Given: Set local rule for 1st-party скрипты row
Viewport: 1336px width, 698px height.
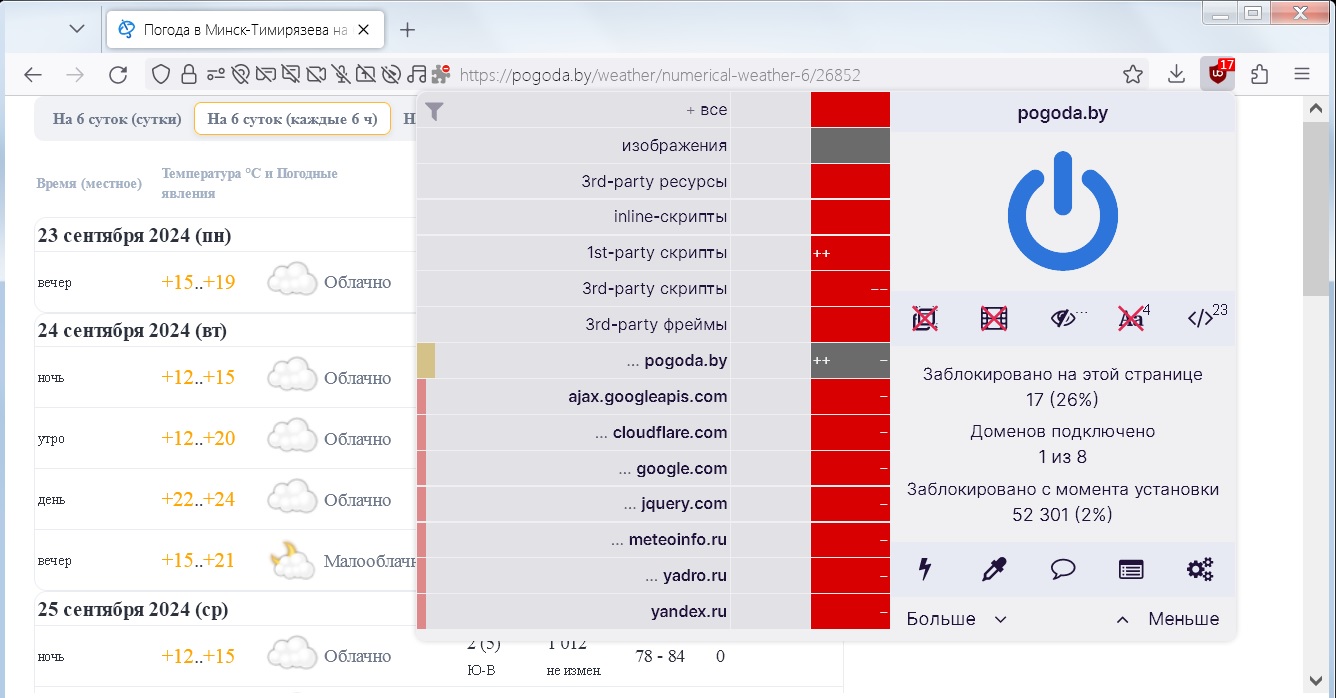Looking at the screenshot, I should click(x=850, y=253).
